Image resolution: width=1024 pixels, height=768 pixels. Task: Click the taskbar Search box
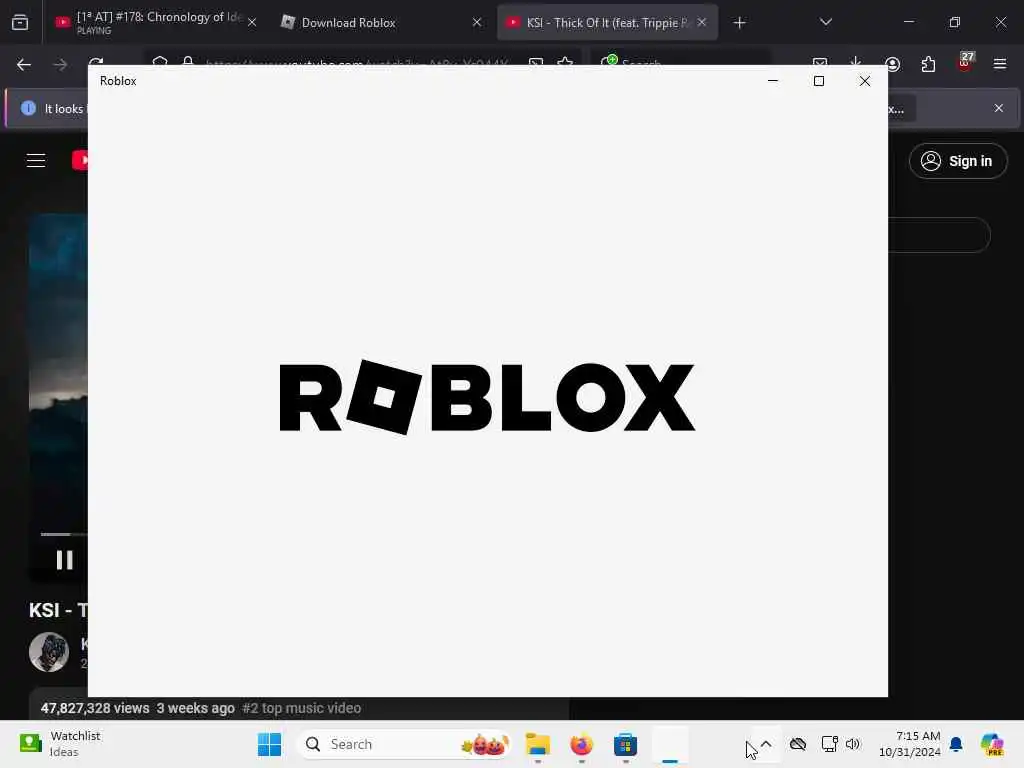(x=404, y=744)
